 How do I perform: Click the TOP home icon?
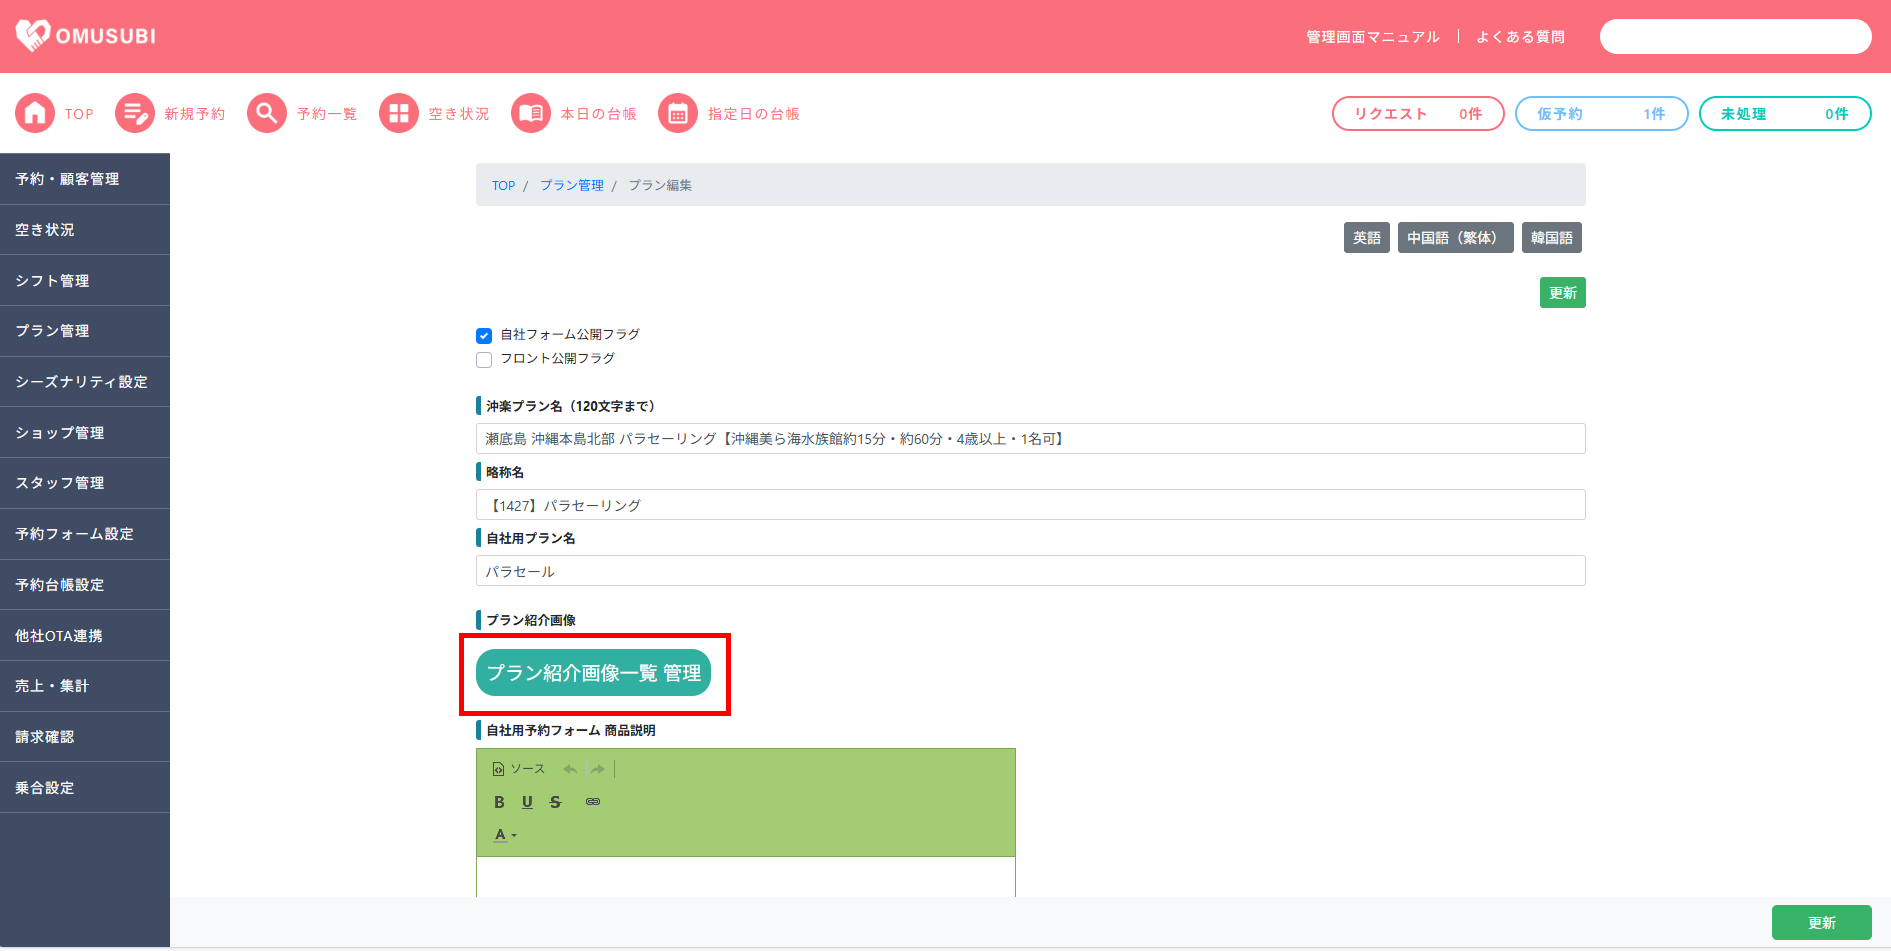(x=35, y=113)
